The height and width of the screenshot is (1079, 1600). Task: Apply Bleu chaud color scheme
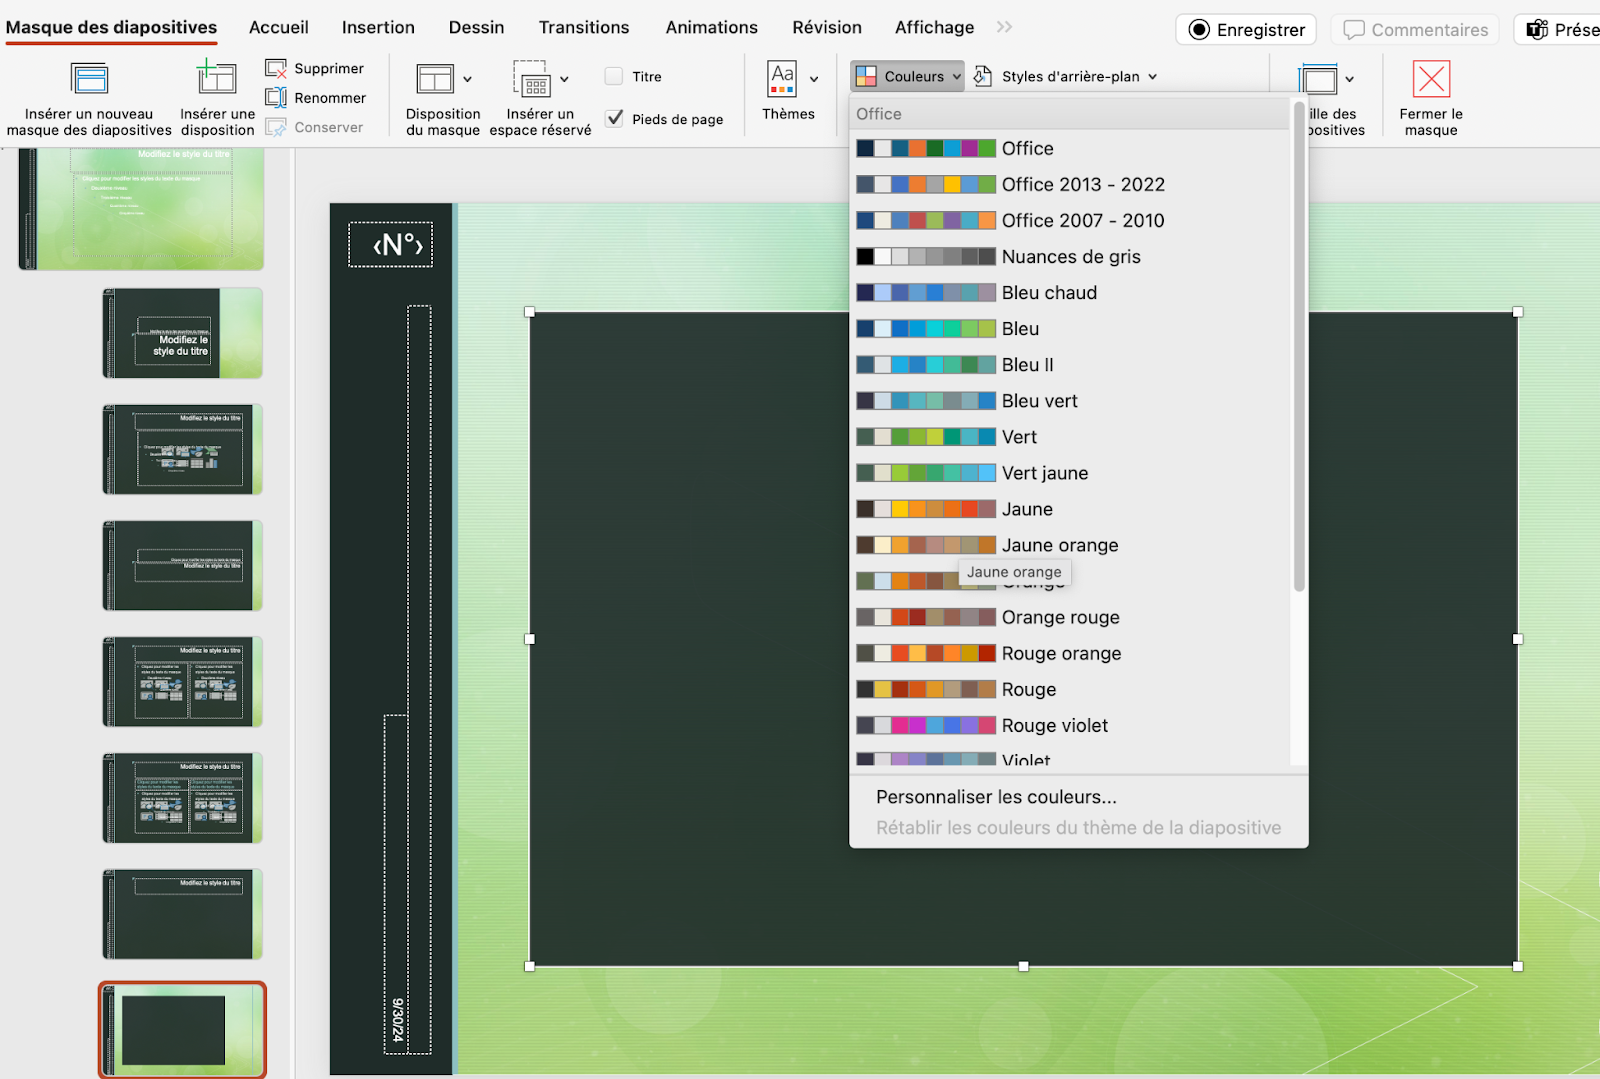point(1070,292)
